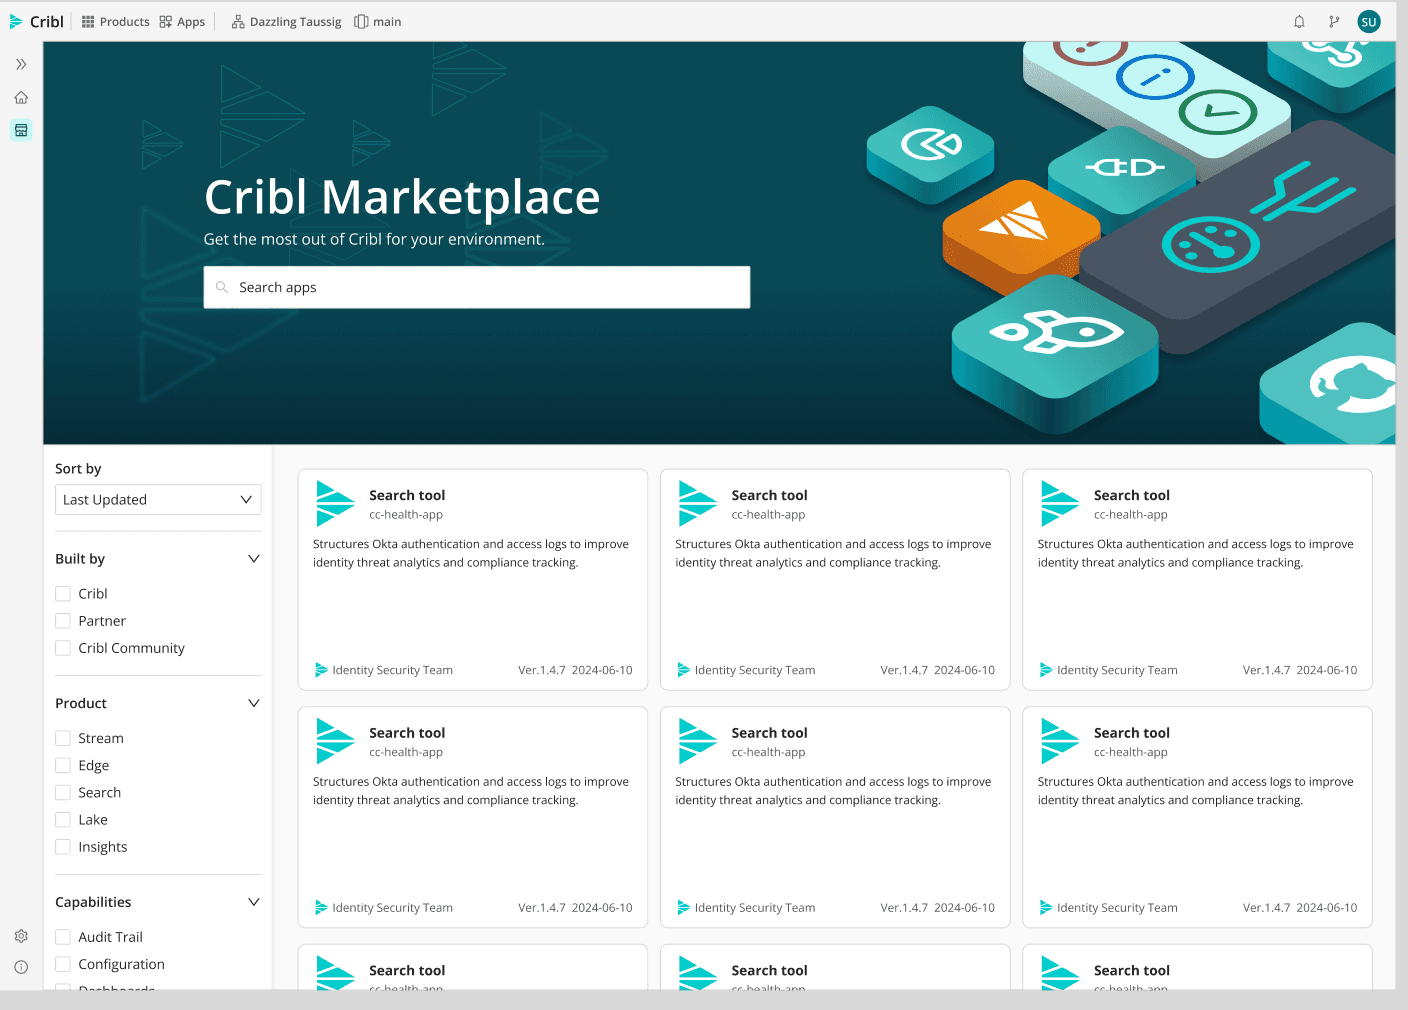Enable the Edge product filter

click(63, 765)
